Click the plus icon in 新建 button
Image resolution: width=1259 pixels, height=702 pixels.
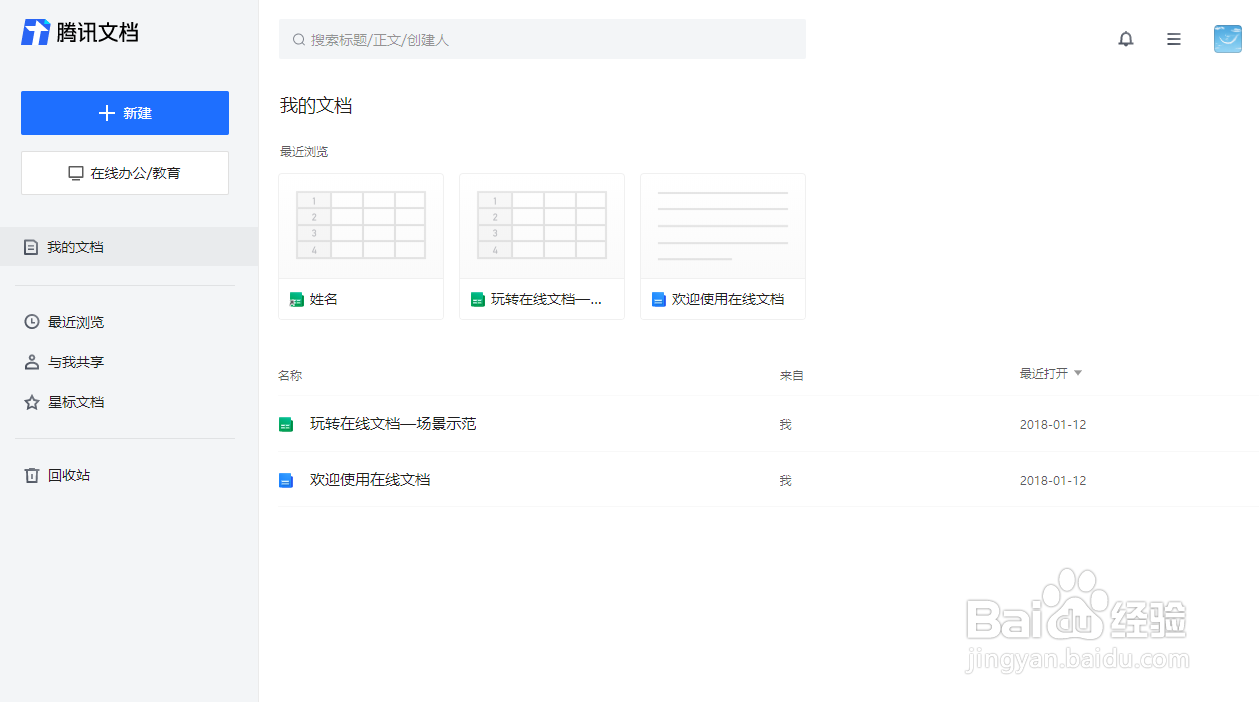click(x=107, y=113)
